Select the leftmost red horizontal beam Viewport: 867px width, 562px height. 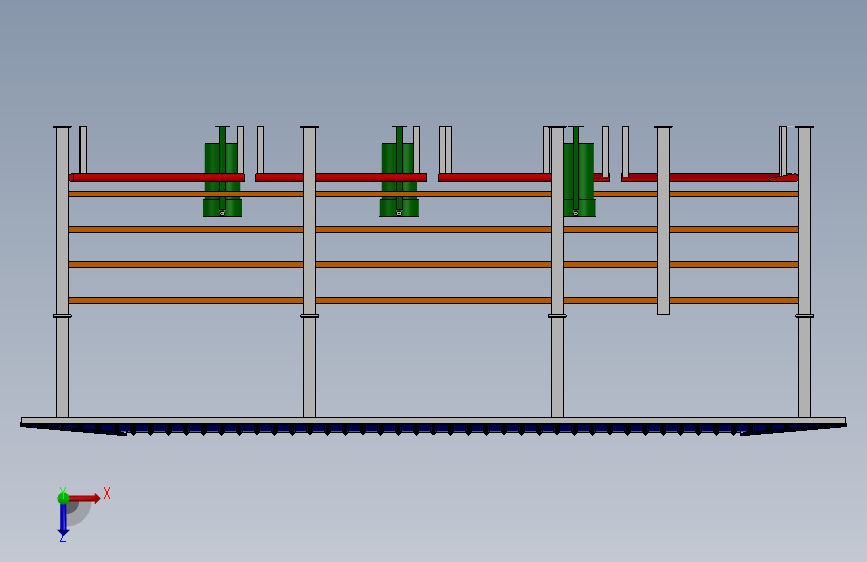click(x=157, y=178)
